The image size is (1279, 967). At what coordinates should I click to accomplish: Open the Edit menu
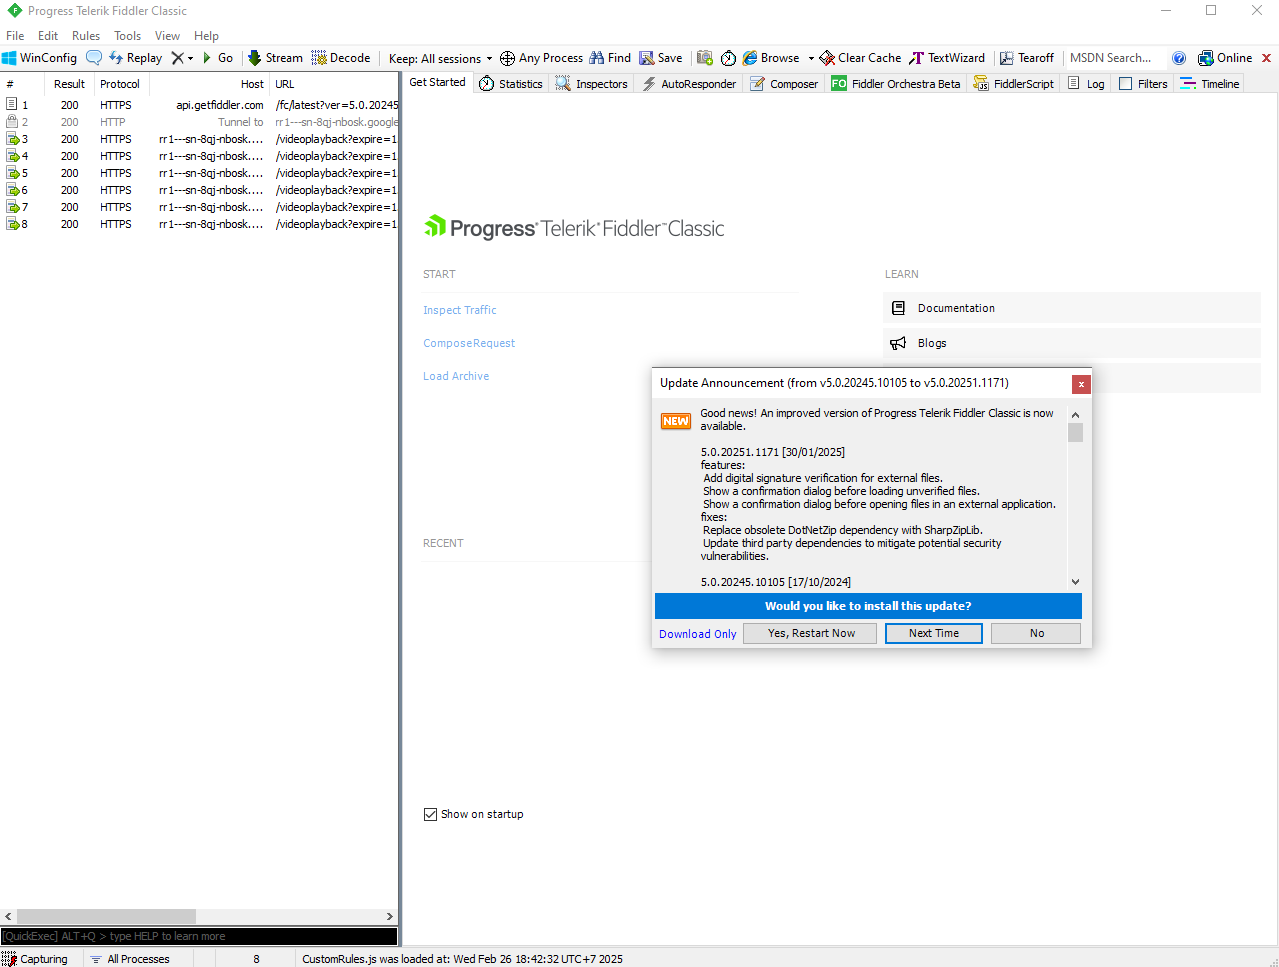(48, 35)
